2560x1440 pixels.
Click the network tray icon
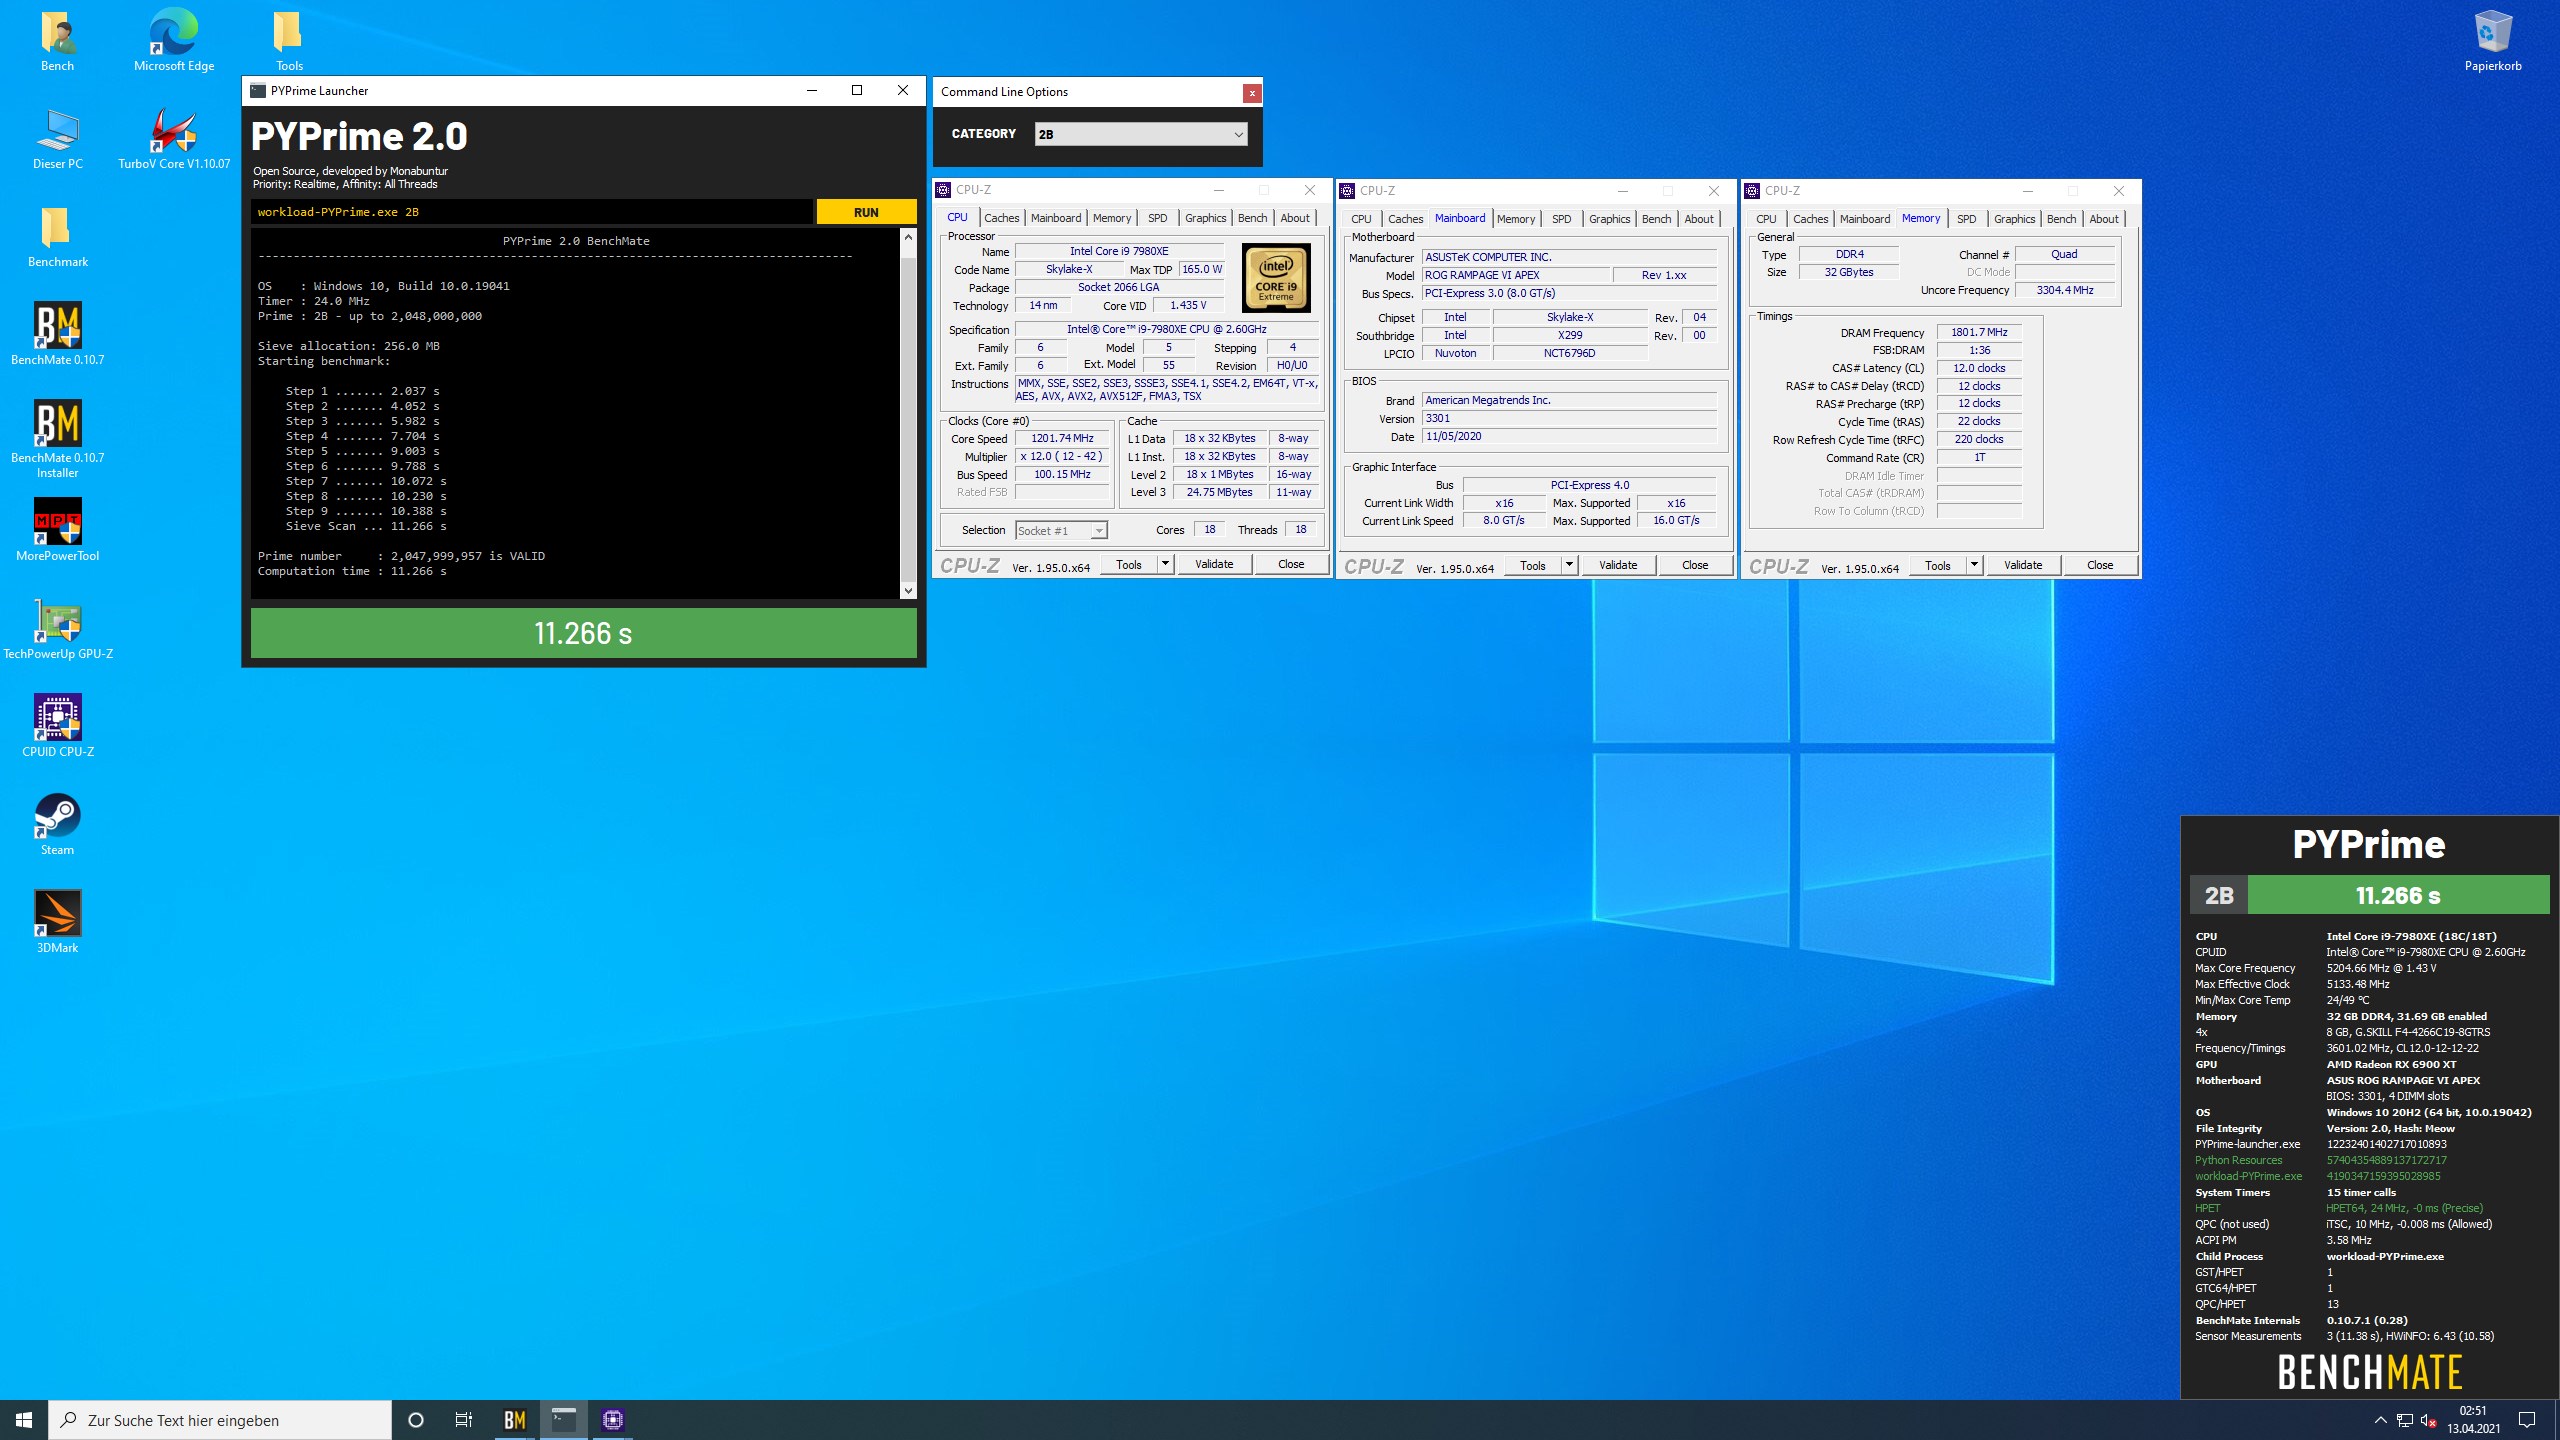click(2405, 1421)
